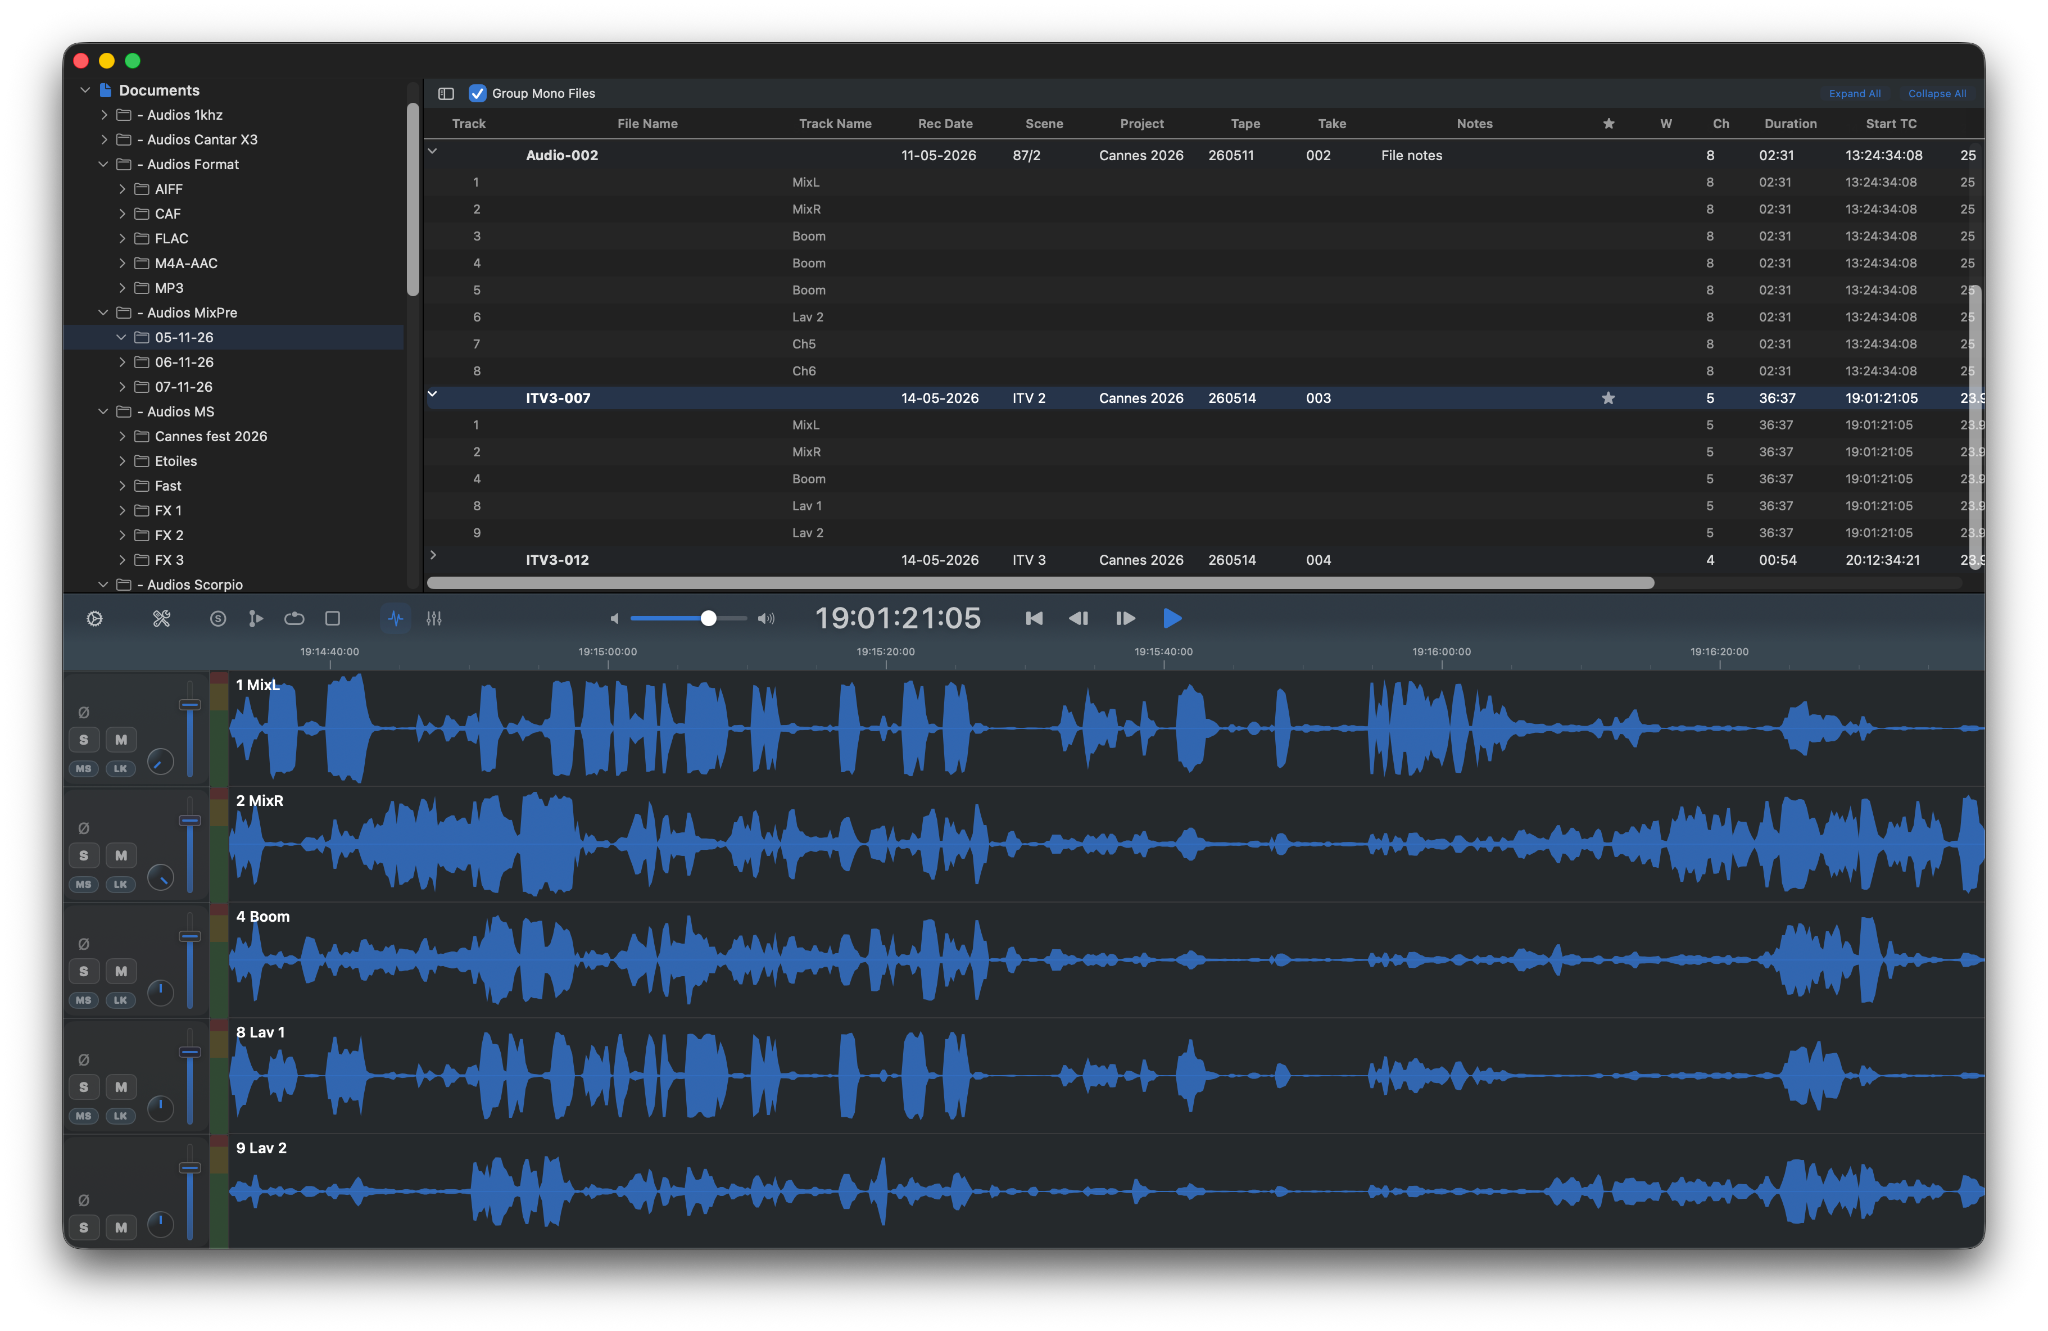Viewport: 2048px width, 1331px height.
Task: Click the file list horizontal scrollbar
Action: [x=1040, y=583]
